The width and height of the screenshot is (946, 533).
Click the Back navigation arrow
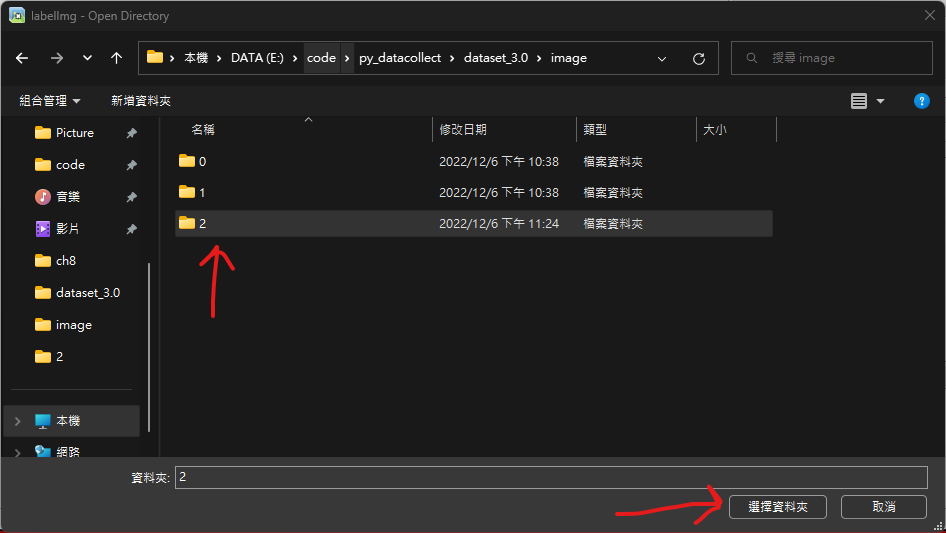22,58
